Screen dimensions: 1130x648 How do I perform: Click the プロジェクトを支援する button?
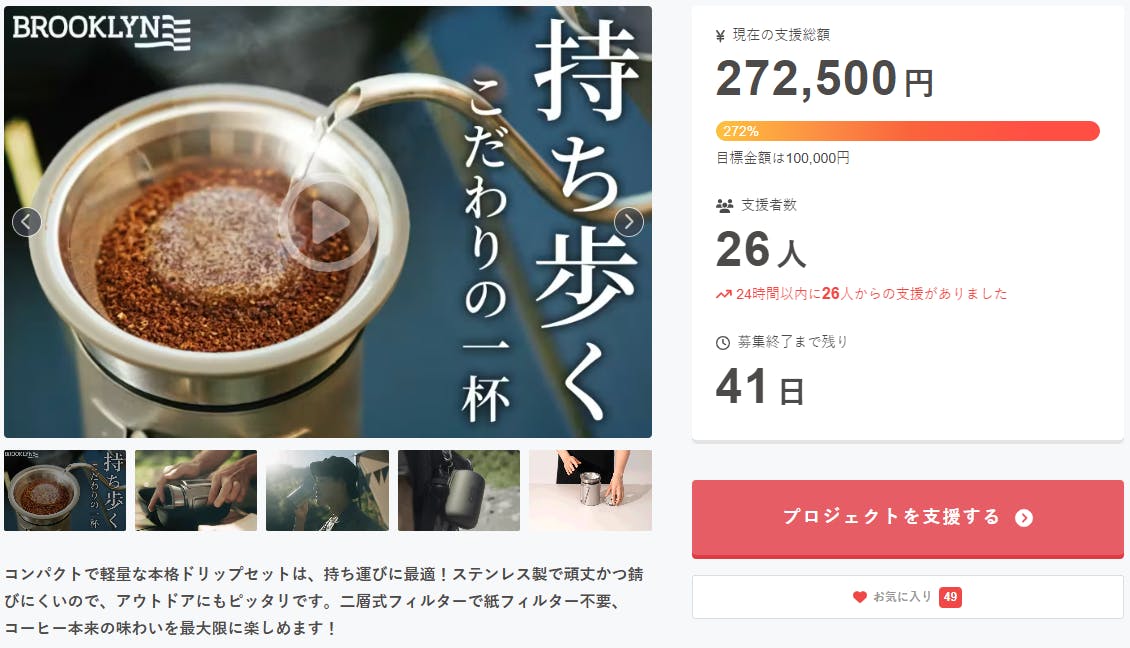907,518
